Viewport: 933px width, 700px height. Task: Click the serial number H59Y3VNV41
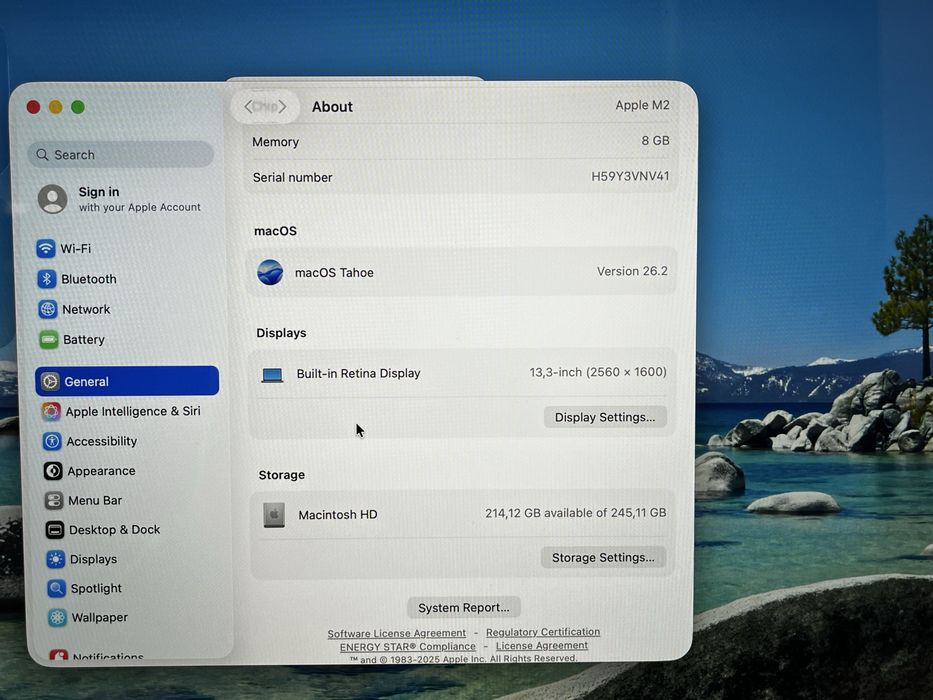630,176
